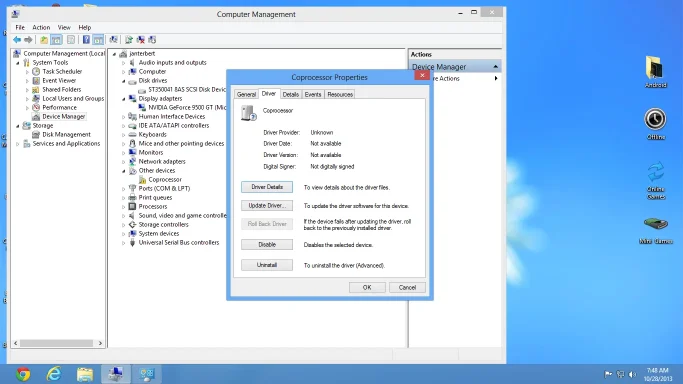
Task: Expand Audio inputs and outputs category
Action: point(124,63)
